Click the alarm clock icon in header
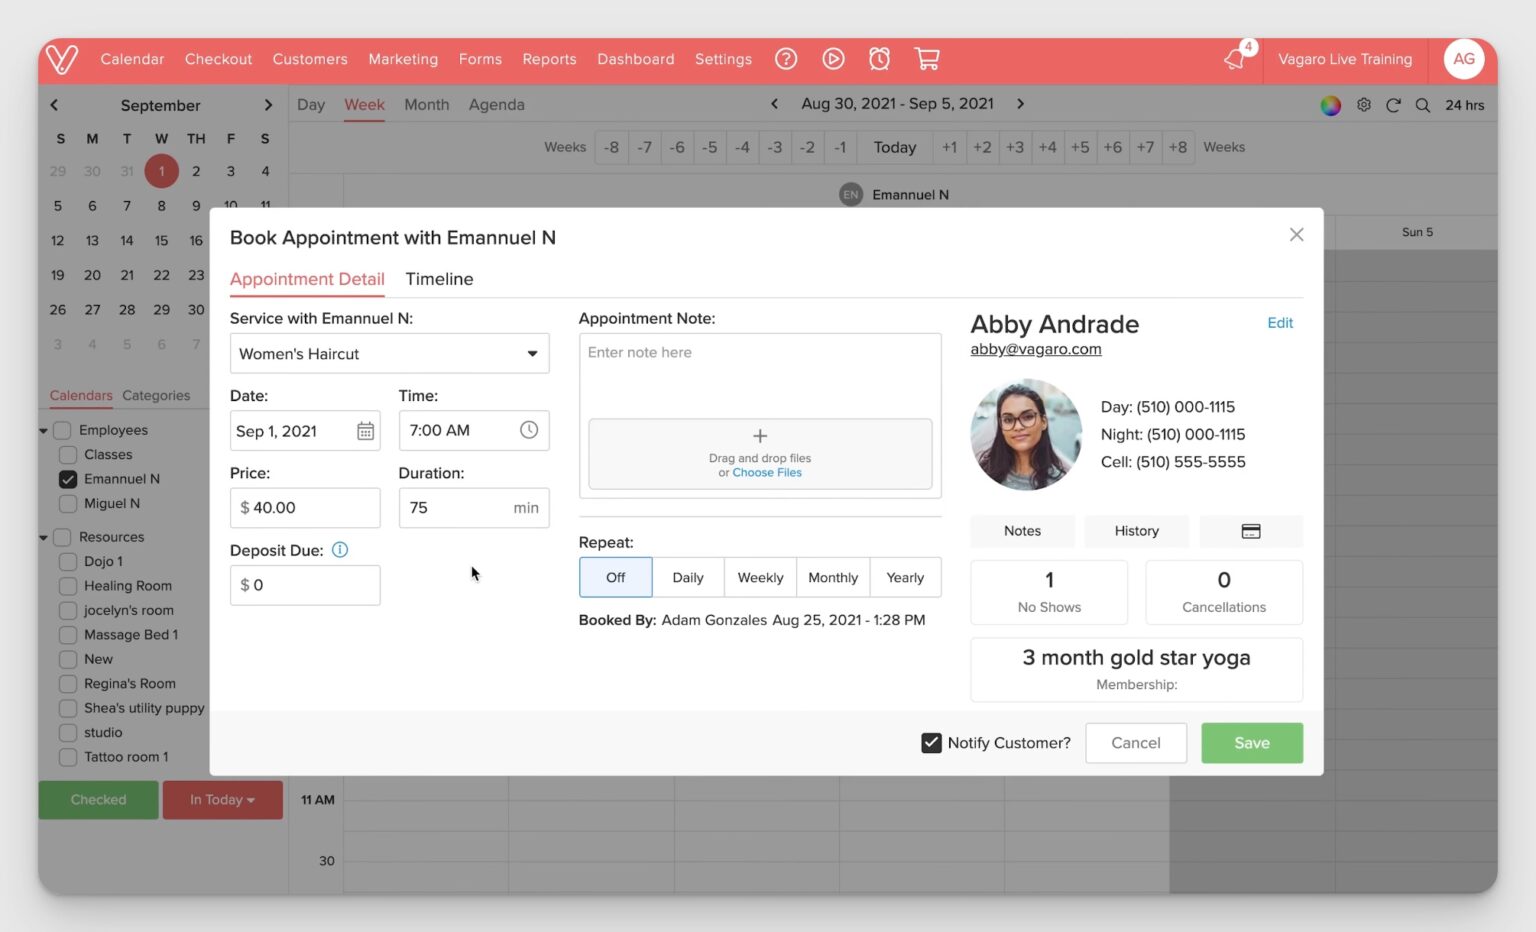The width and height of the screenshot is (1536, 932). click(879, 59)
